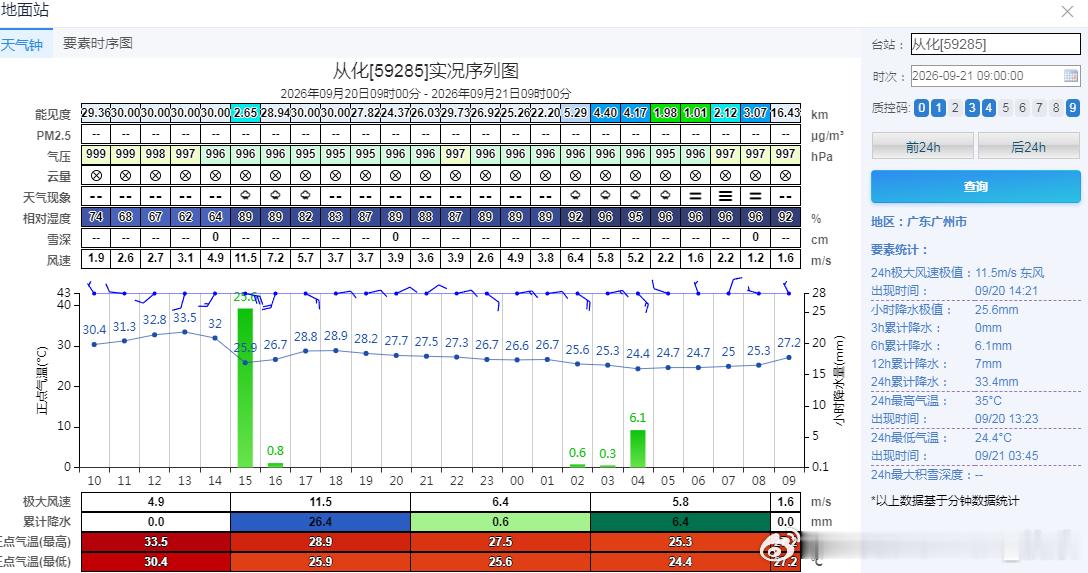Click the blue 查询 button

976,186
